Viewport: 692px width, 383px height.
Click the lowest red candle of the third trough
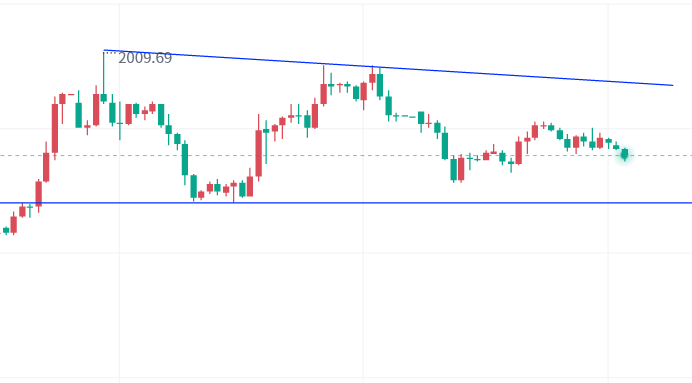[461, 169]
